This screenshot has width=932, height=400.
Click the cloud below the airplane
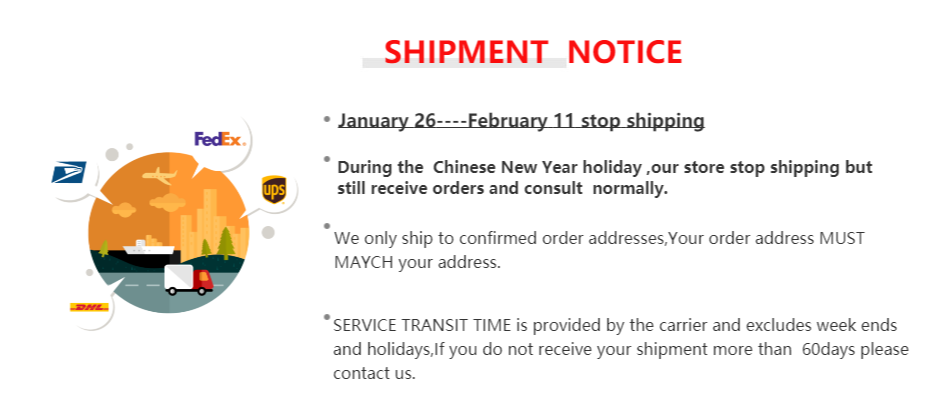[x=167, y=202]
